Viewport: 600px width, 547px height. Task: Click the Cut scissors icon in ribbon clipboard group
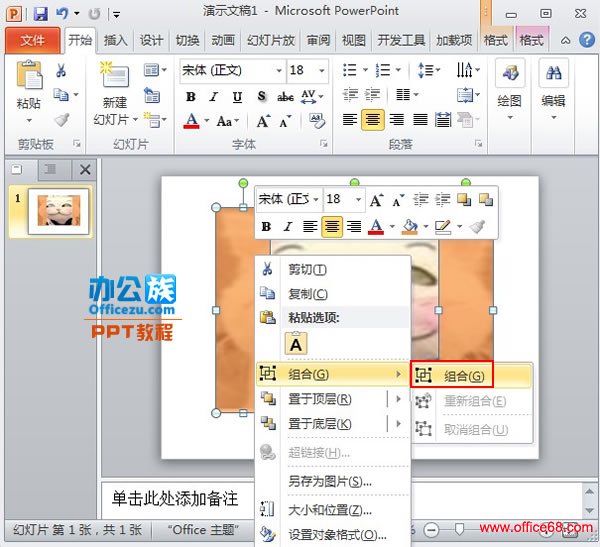tap(61, 70)
